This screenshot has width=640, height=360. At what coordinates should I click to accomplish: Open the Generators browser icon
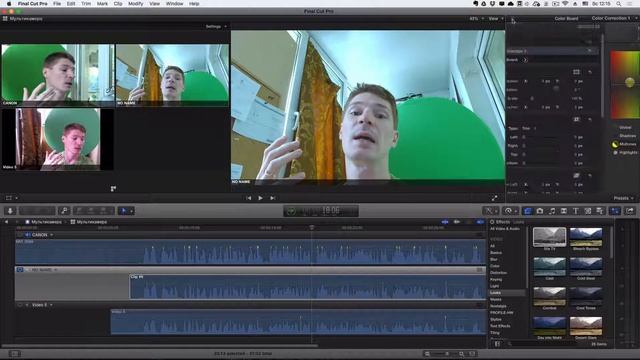588,211
